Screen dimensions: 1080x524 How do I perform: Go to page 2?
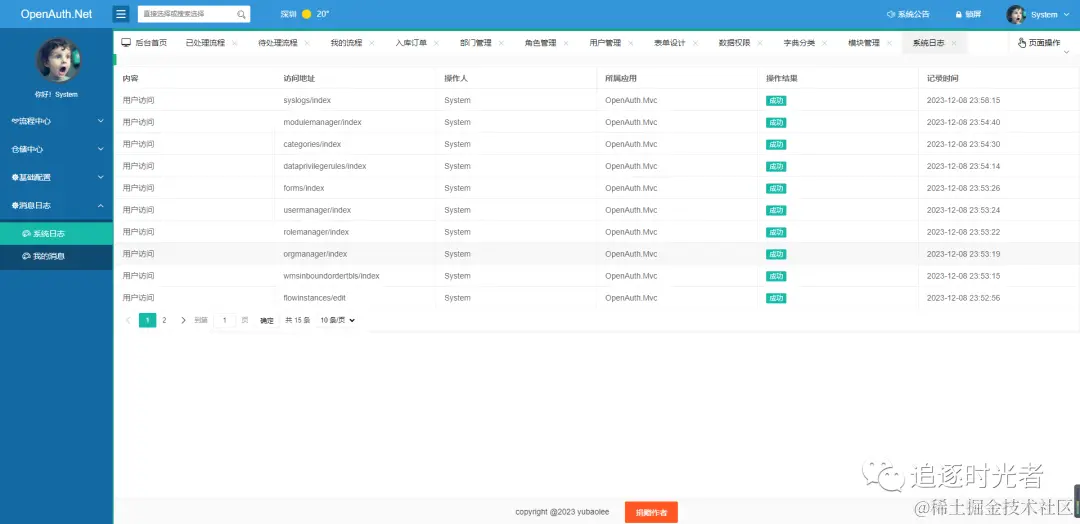pos(164,320)
